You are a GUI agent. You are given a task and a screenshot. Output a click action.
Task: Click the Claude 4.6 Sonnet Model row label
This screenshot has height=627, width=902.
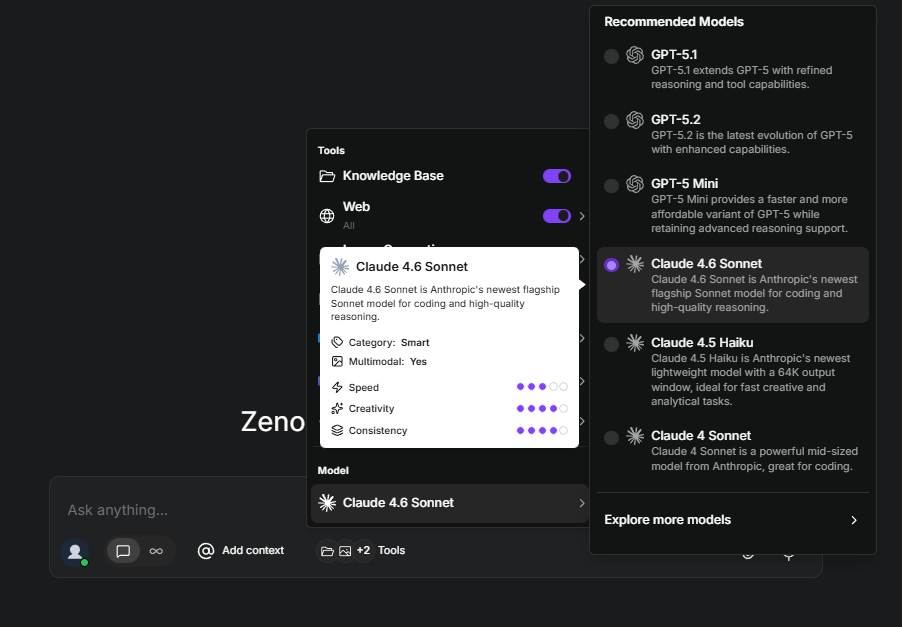(x=398, y=503)
